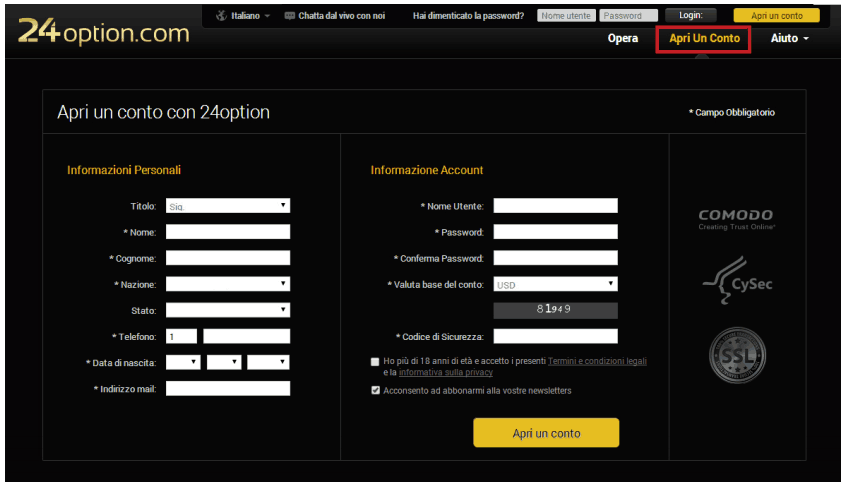
Task: Click the Comodo trust seal
Action: pyautogui.click(x=736, y=220)
